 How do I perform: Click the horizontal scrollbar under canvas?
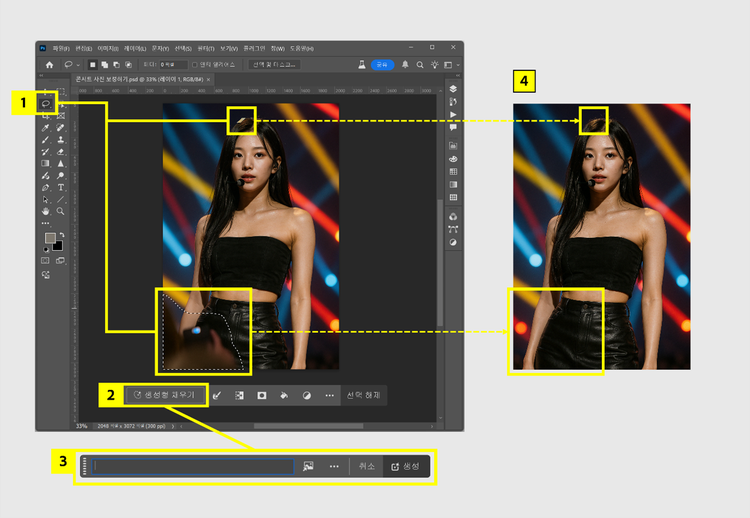pyautogui.click(x=308, y=426)
